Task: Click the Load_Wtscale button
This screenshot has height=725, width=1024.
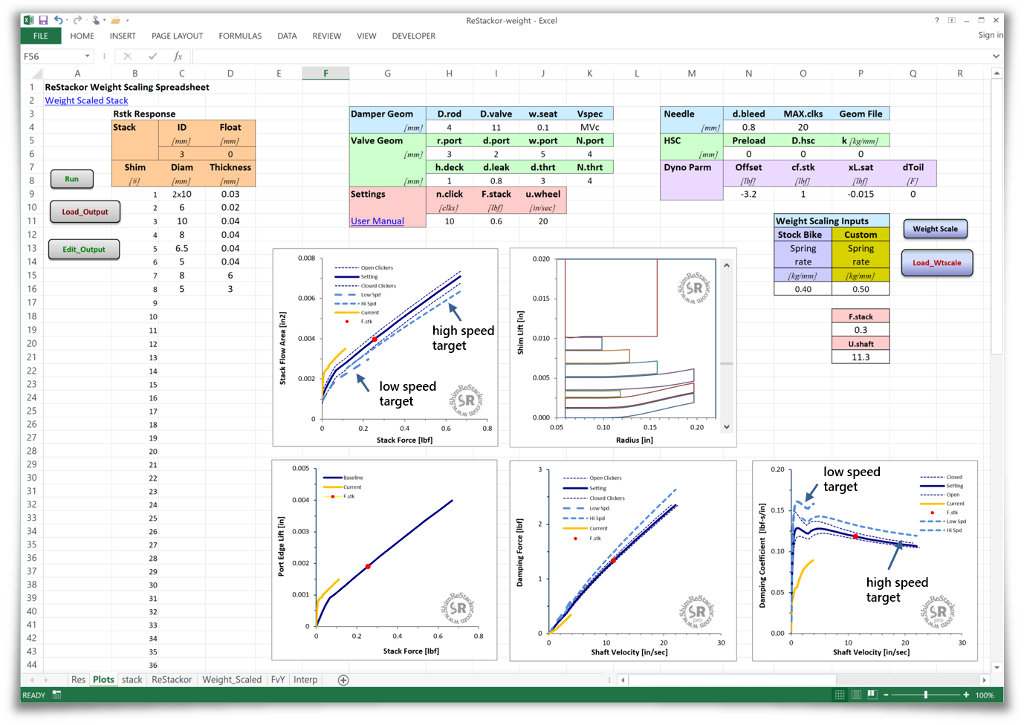Action: point(936,263)
